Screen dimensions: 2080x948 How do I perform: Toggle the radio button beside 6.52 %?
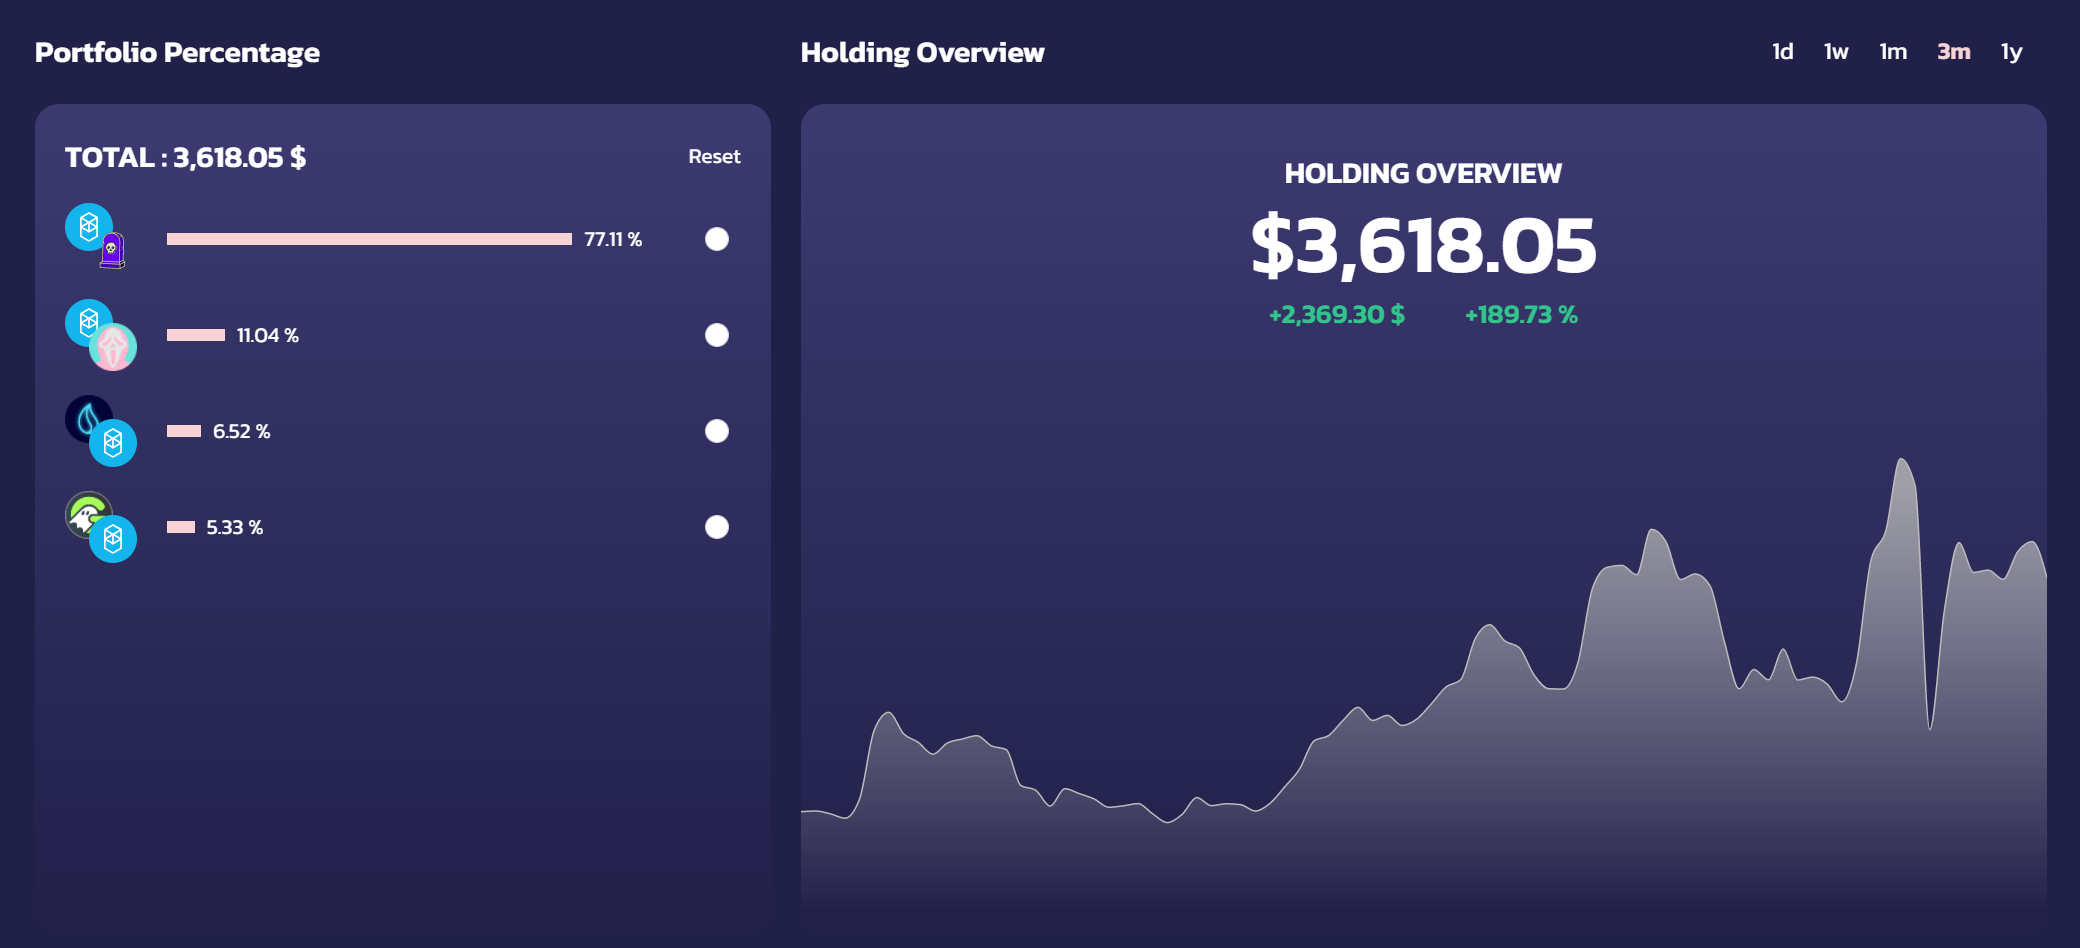(717, 431)
